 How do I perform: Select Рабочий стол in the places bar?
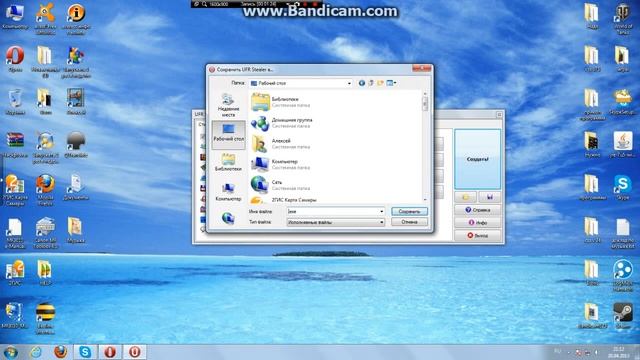[x=228, y=134]
